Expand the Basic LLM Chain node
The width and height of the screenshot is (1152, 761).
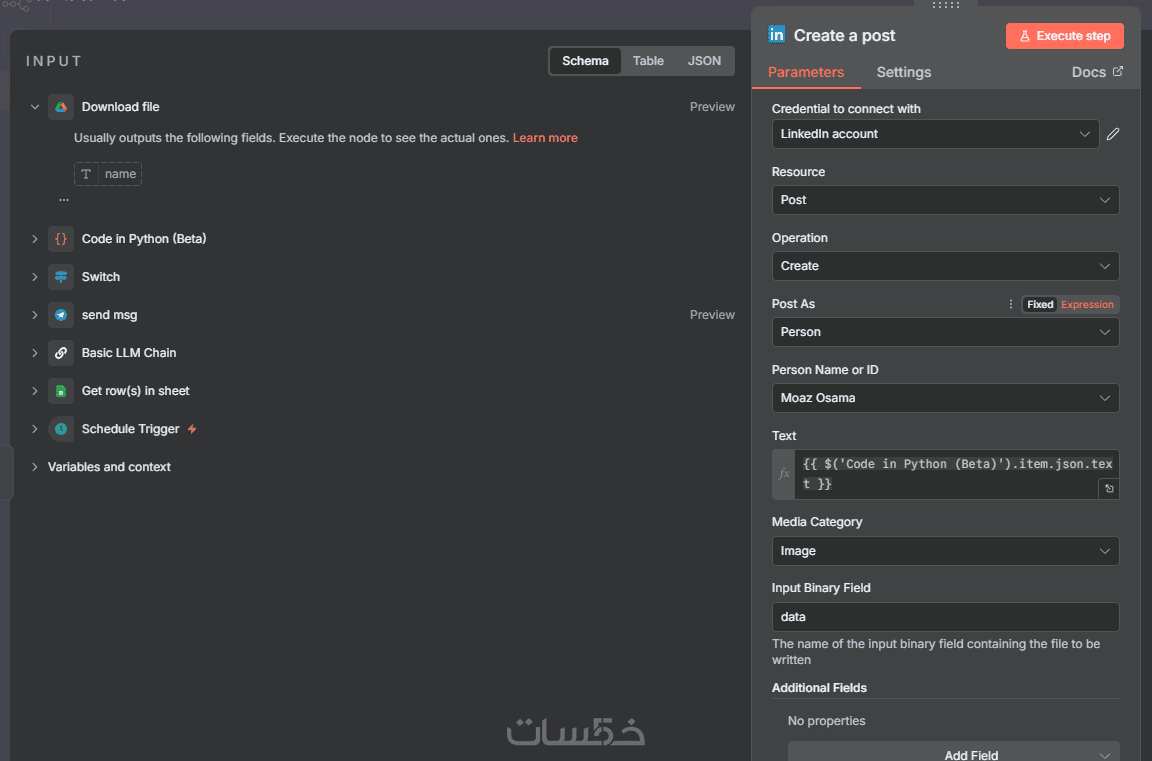click(35, 353)
